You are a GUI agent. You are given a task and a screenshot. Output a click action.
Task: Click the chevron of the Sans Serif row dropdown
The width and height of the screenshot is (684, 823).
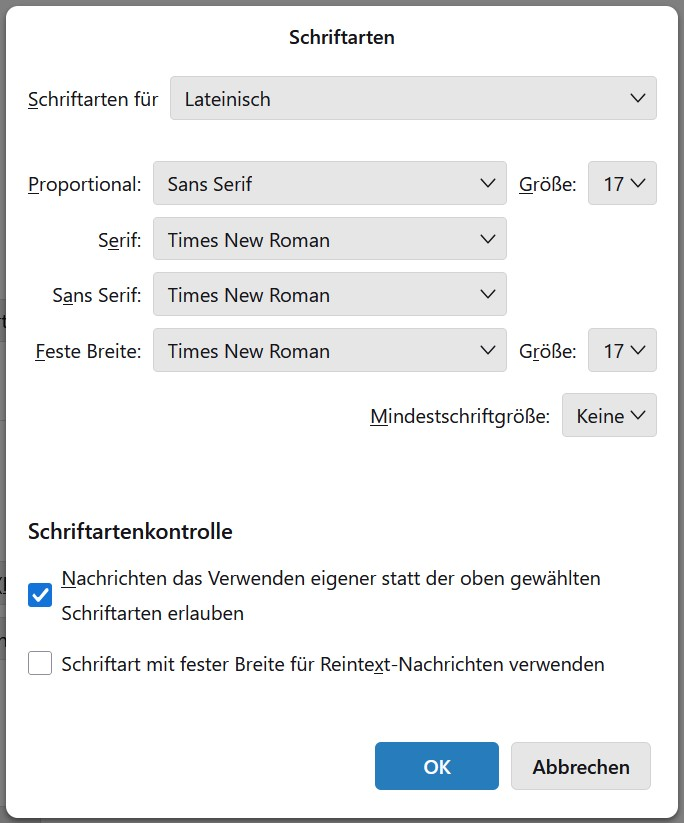click(488, 295)
